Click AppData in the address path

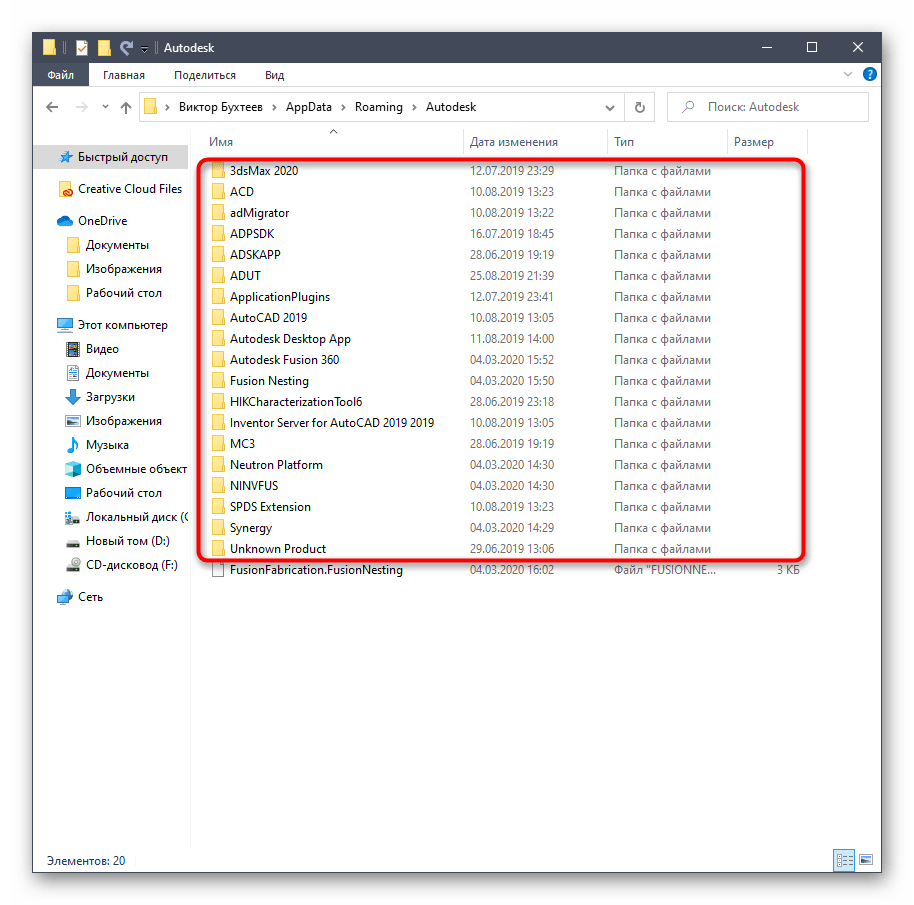(308, 107)
